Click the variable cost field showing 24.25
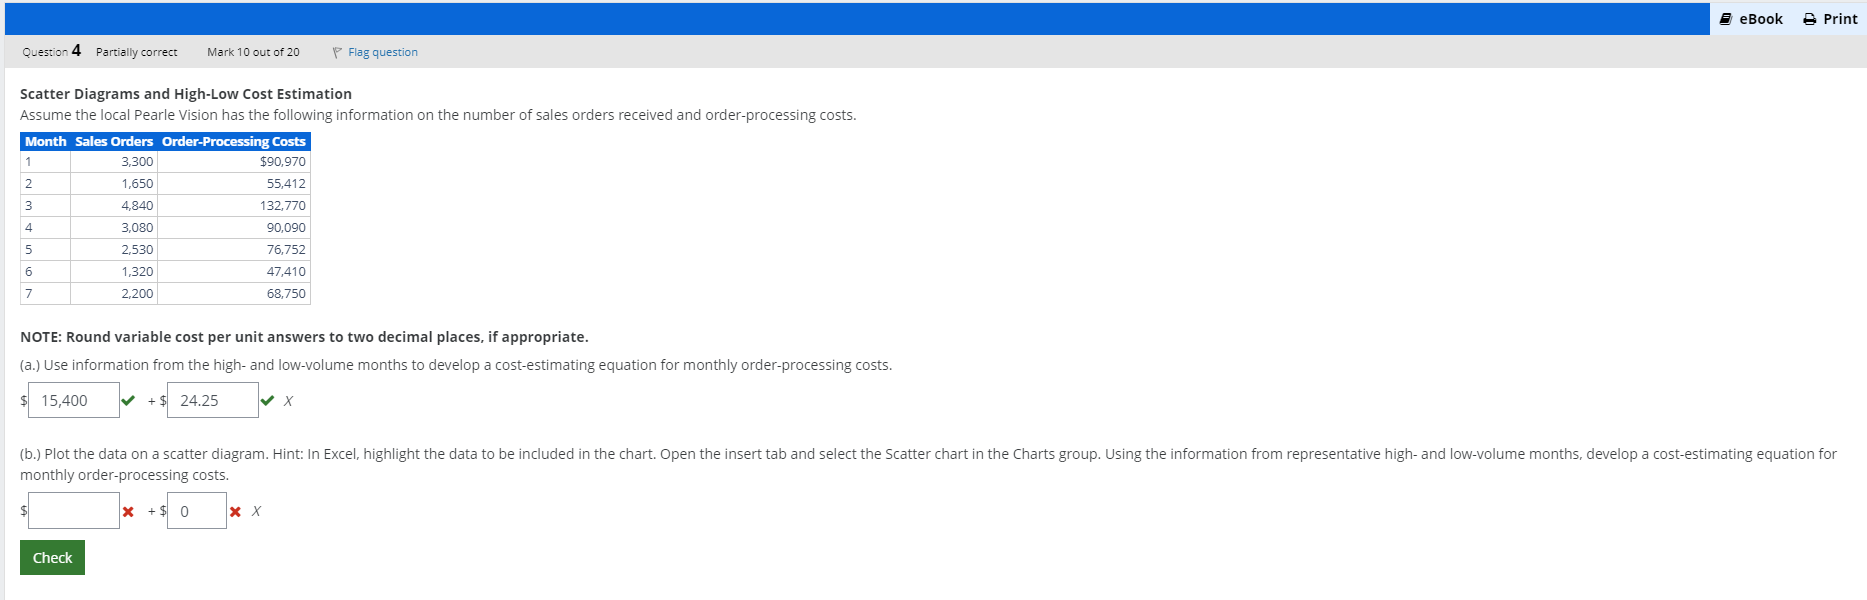This screenshot has width=1867, height=600. click(x=213, y=400)
